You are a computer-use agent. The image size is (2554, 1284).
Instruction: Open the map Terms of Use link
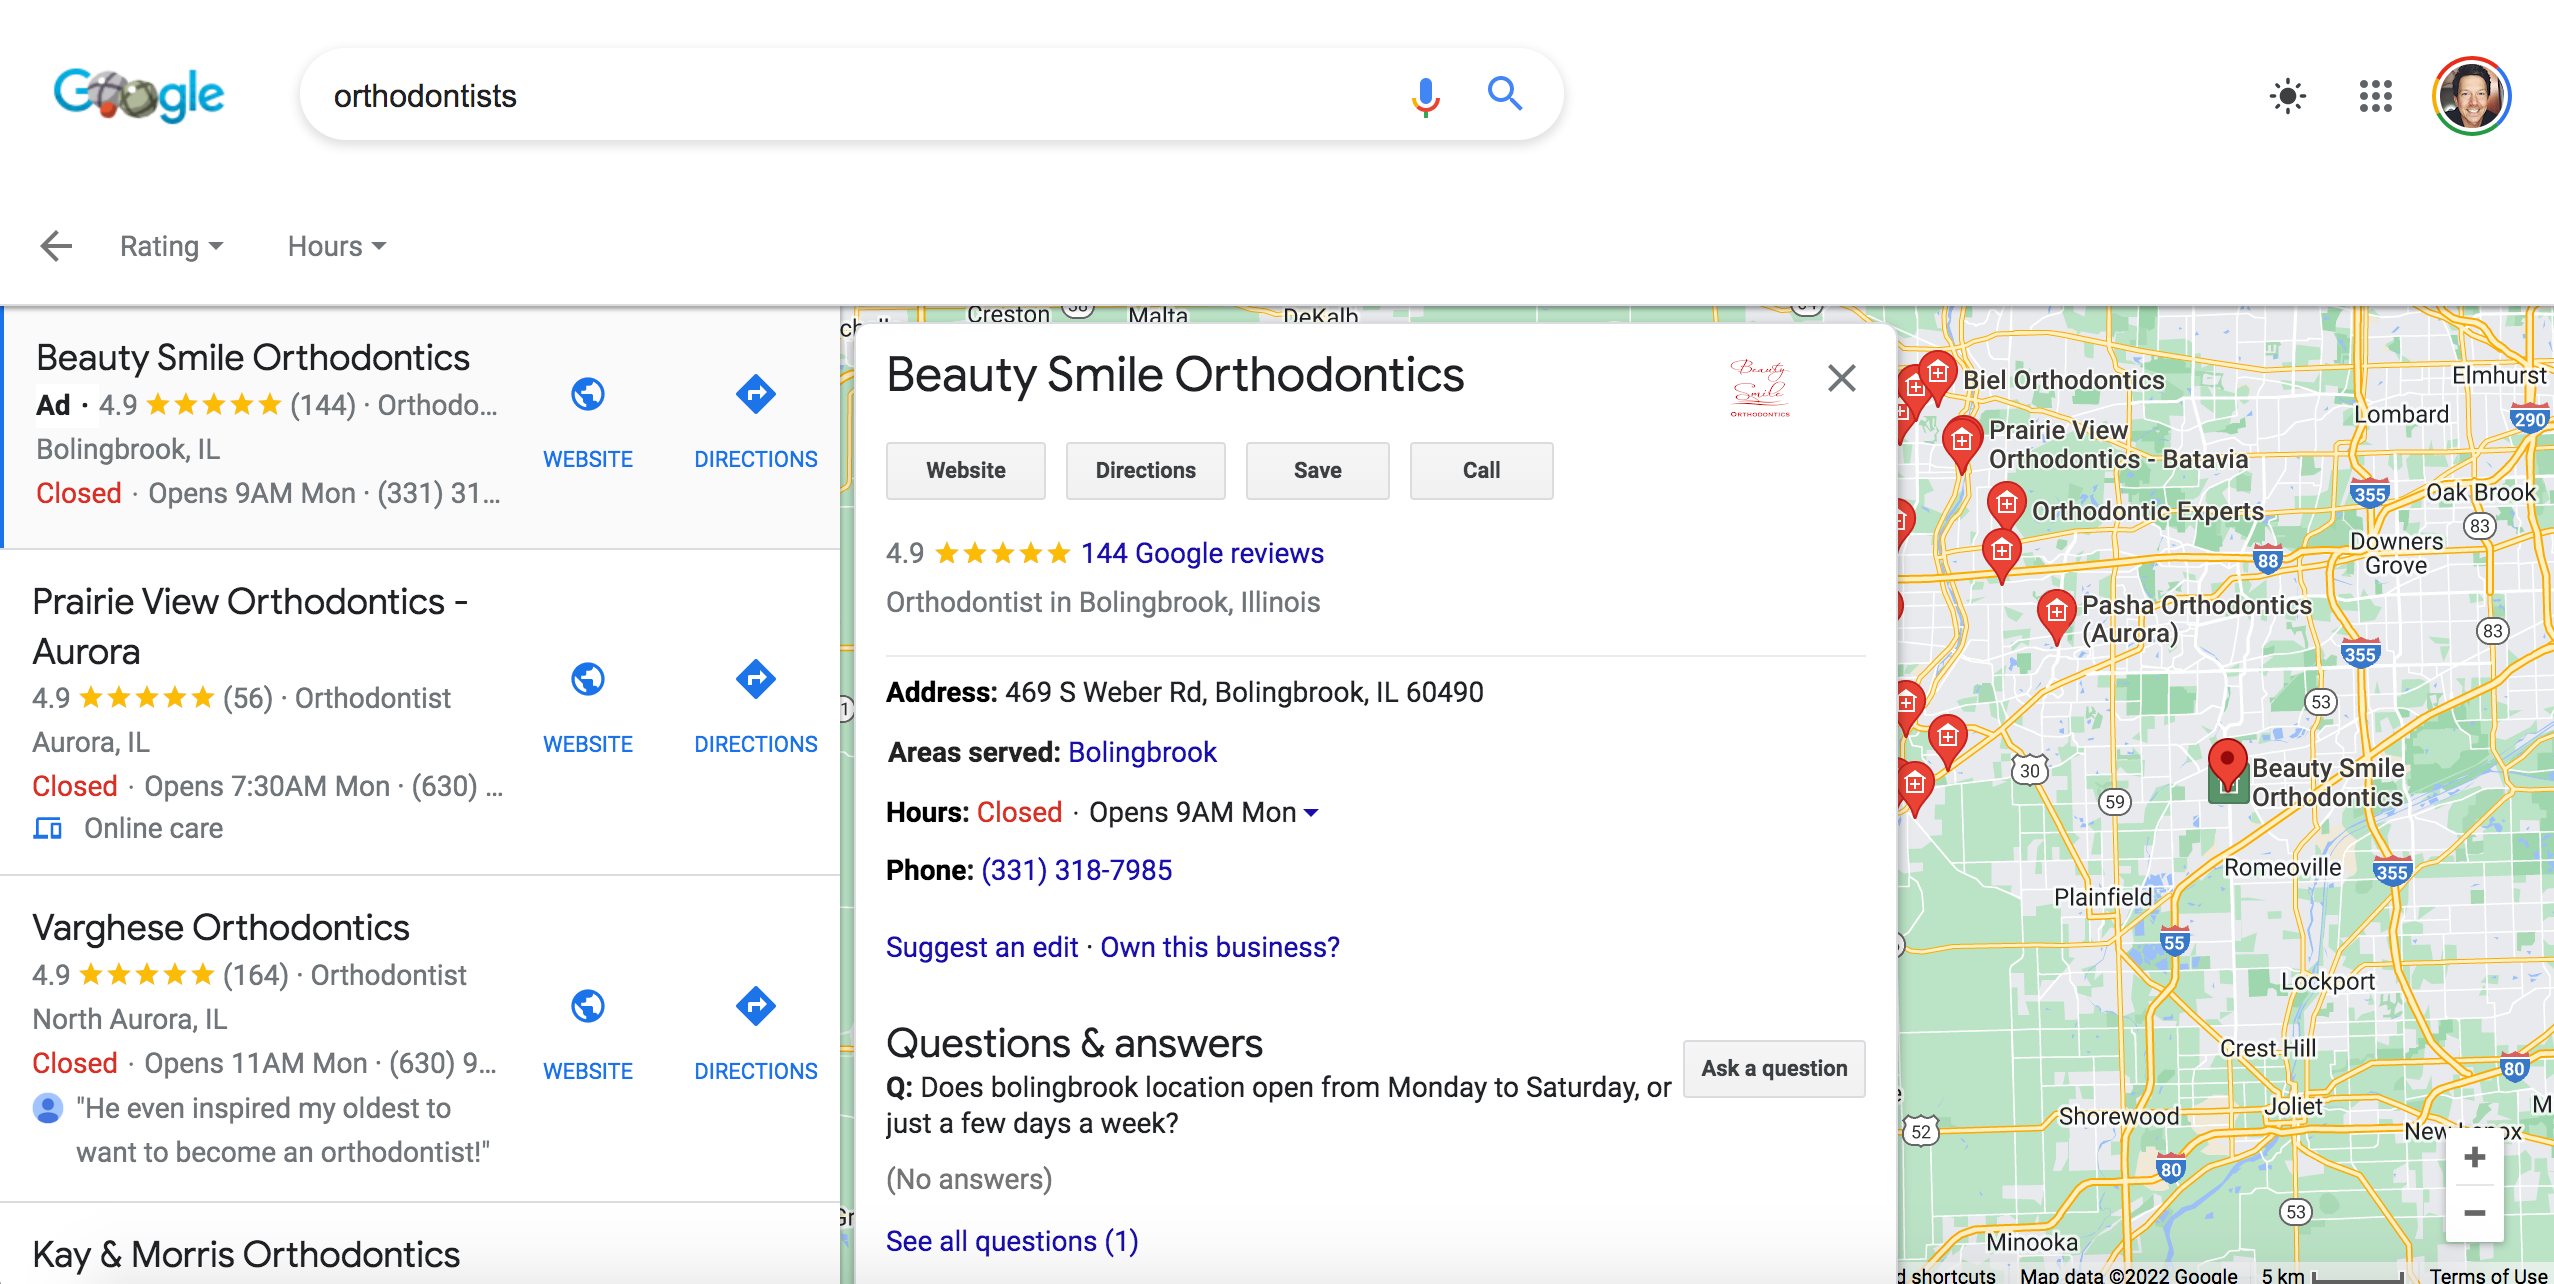click(2488, 1275)
